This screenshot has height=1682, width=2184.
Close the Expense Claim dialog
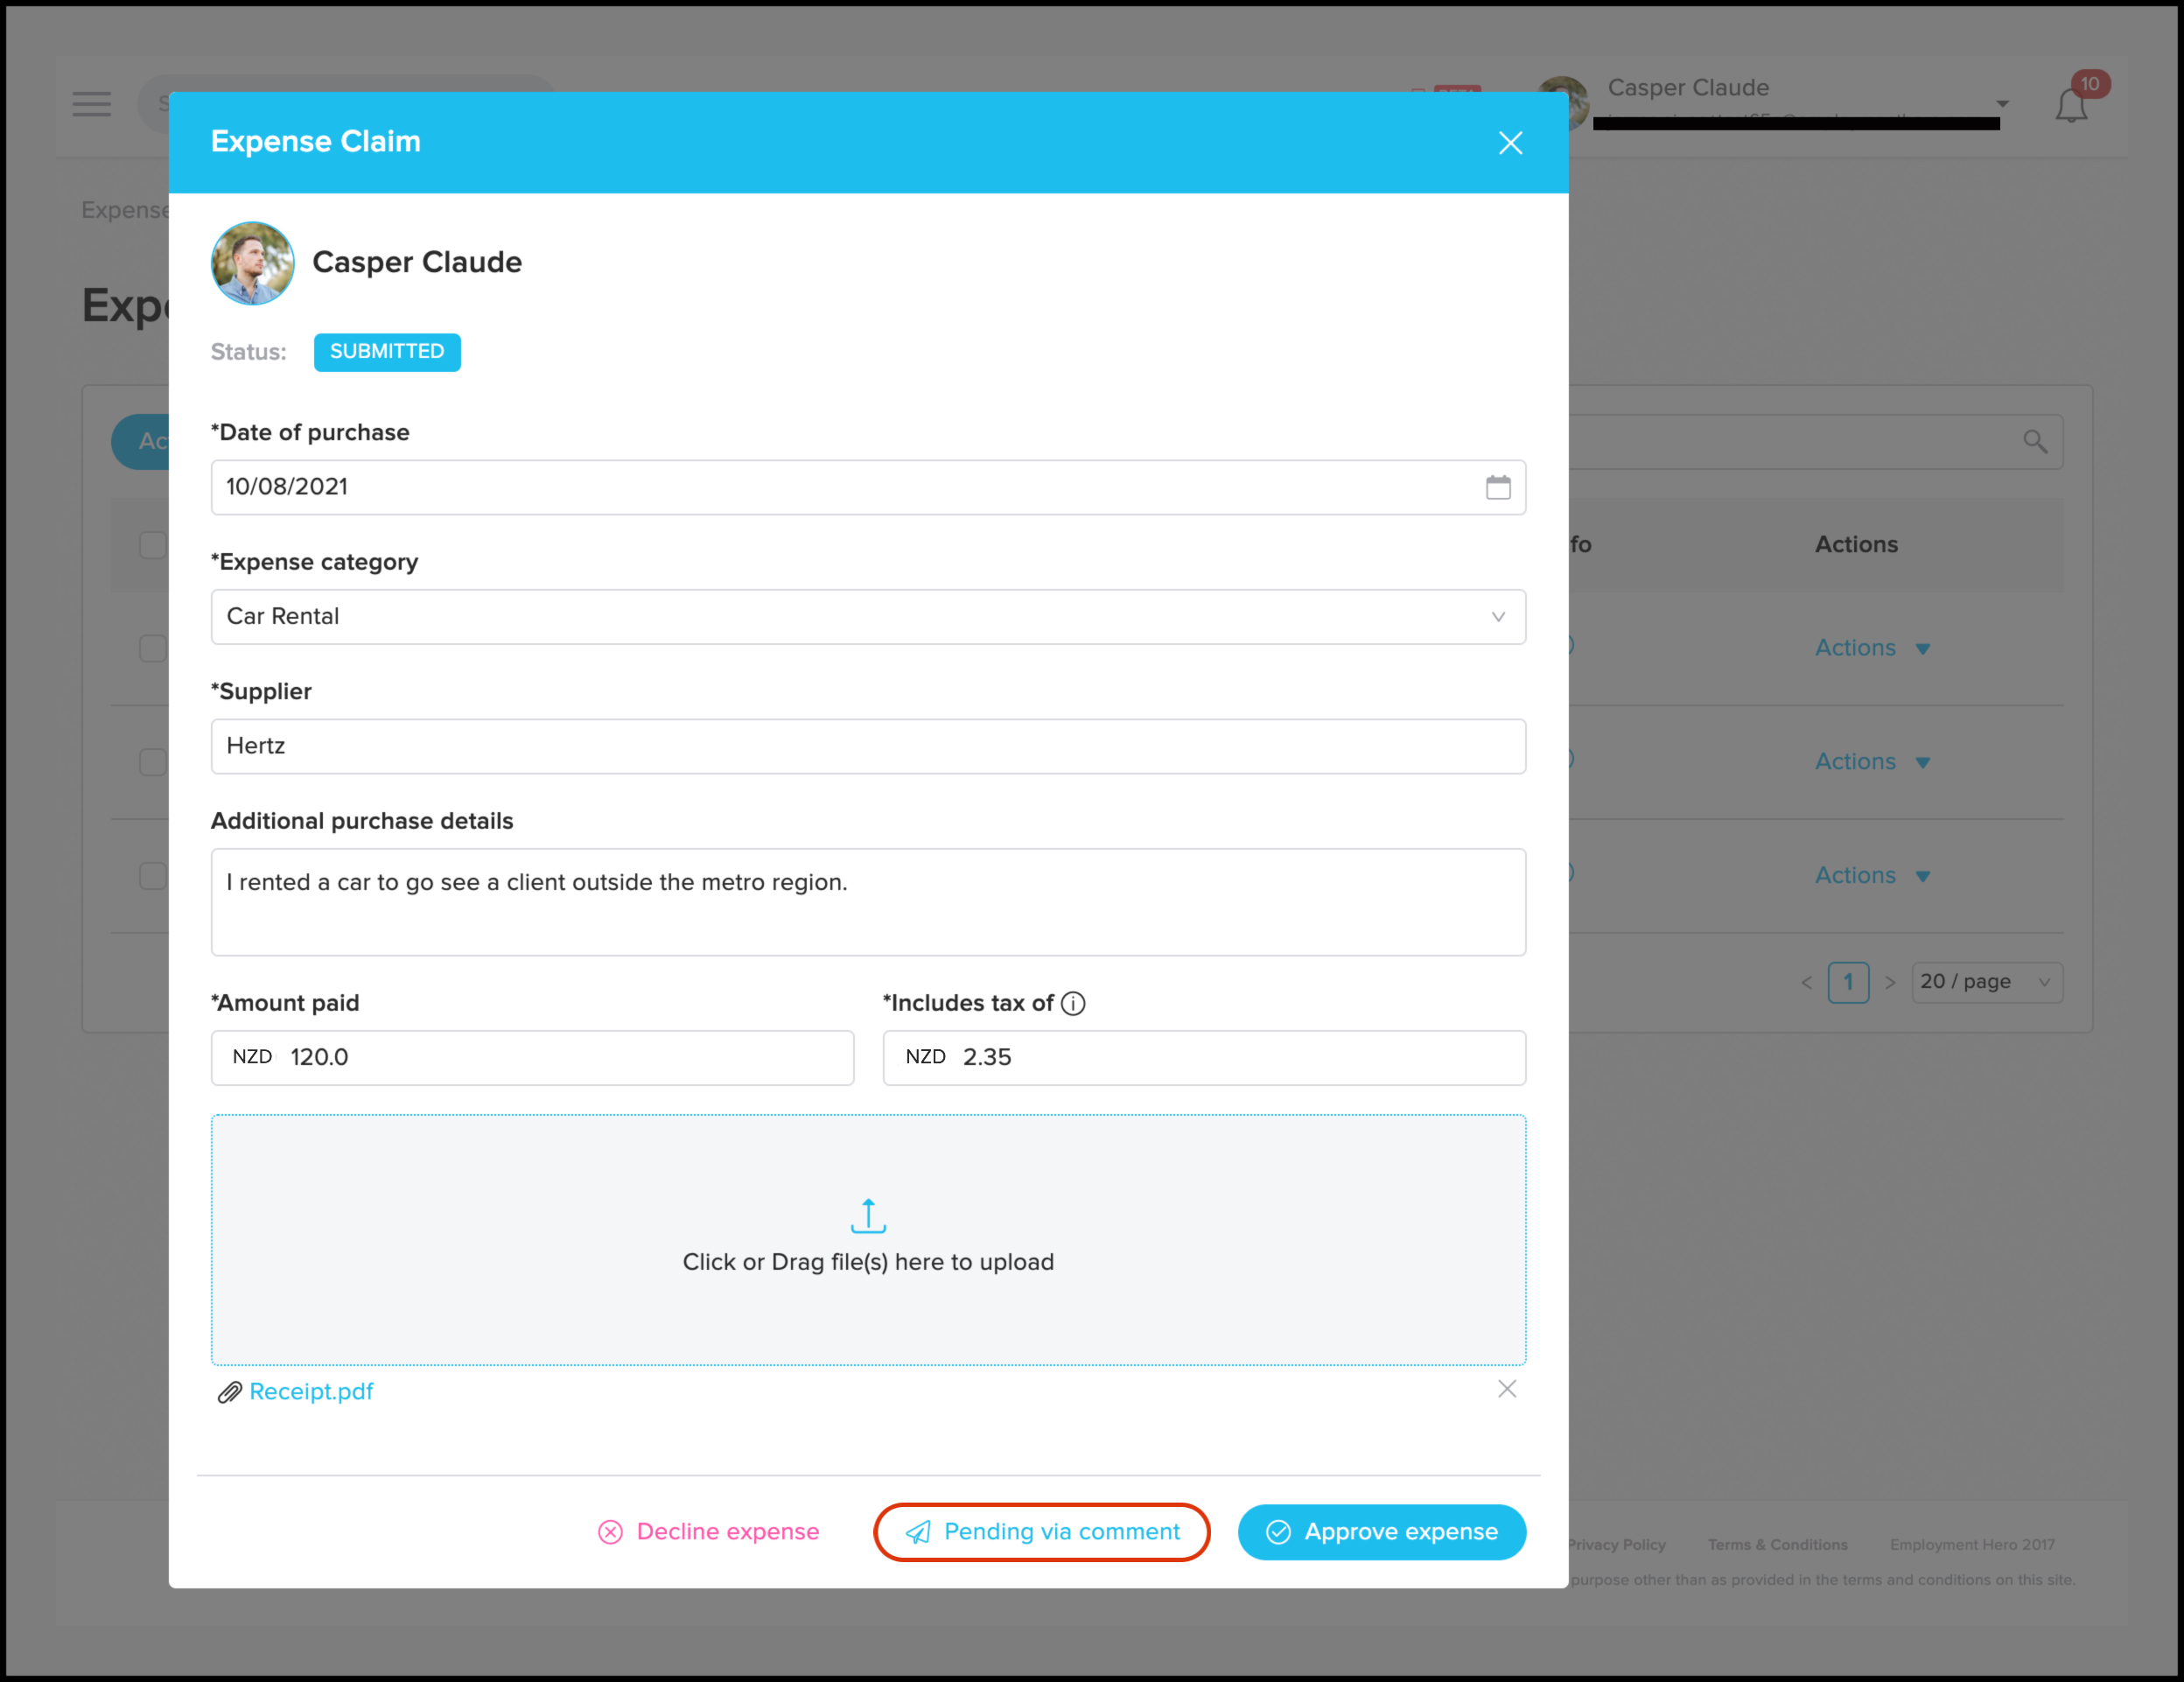coord(1510,143)
